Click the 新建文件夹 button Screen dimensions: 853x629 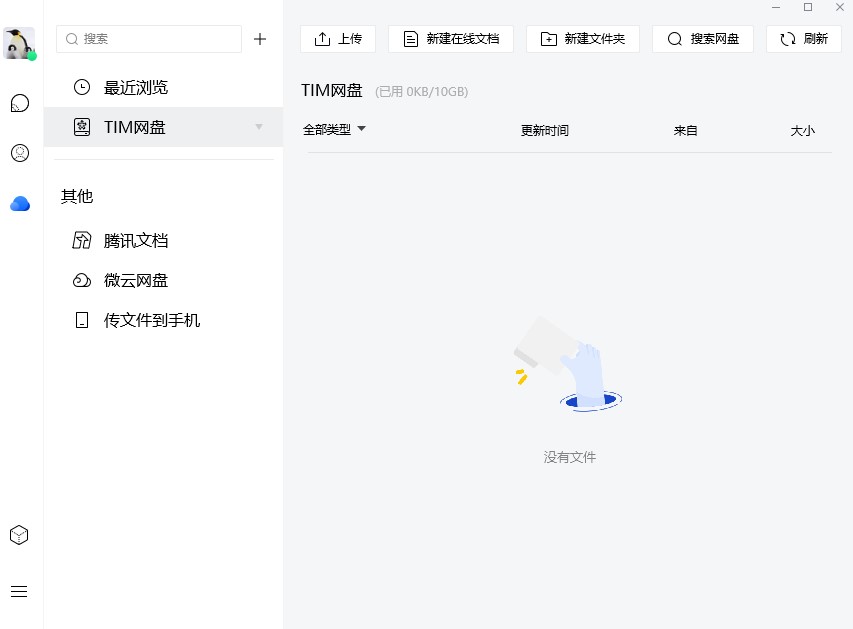coord(582,39)
